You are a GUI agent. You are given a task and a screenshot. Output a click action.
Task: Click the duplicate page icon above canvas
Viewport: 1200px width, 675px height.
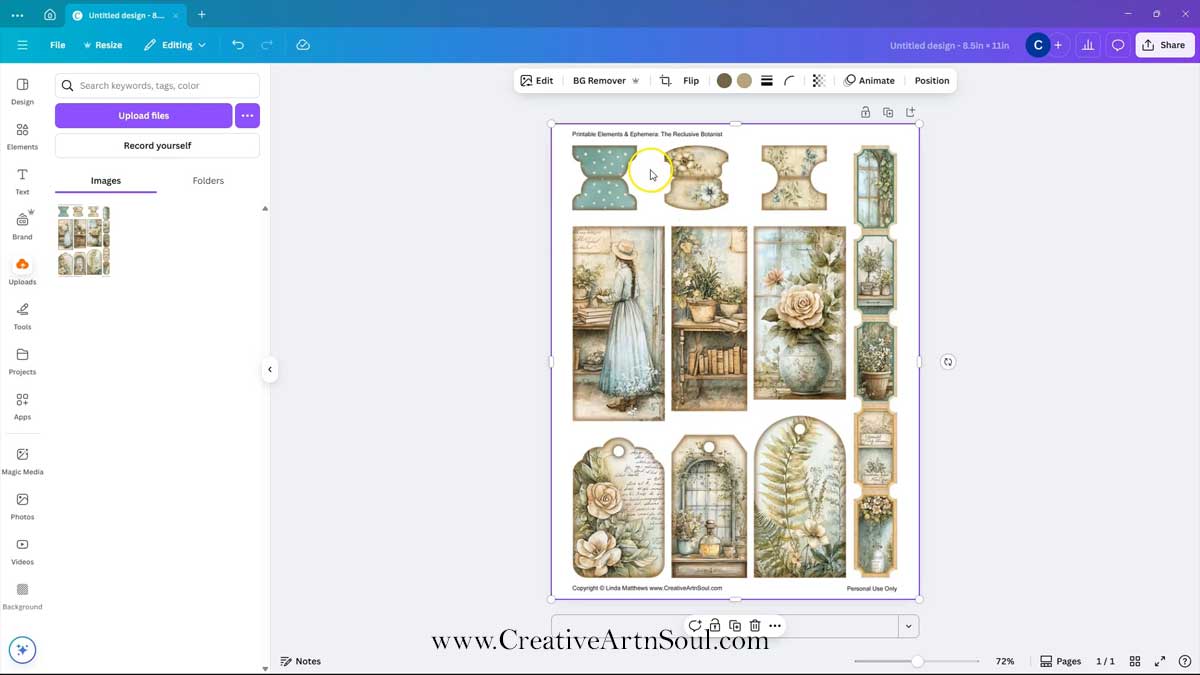pos(888,112)
